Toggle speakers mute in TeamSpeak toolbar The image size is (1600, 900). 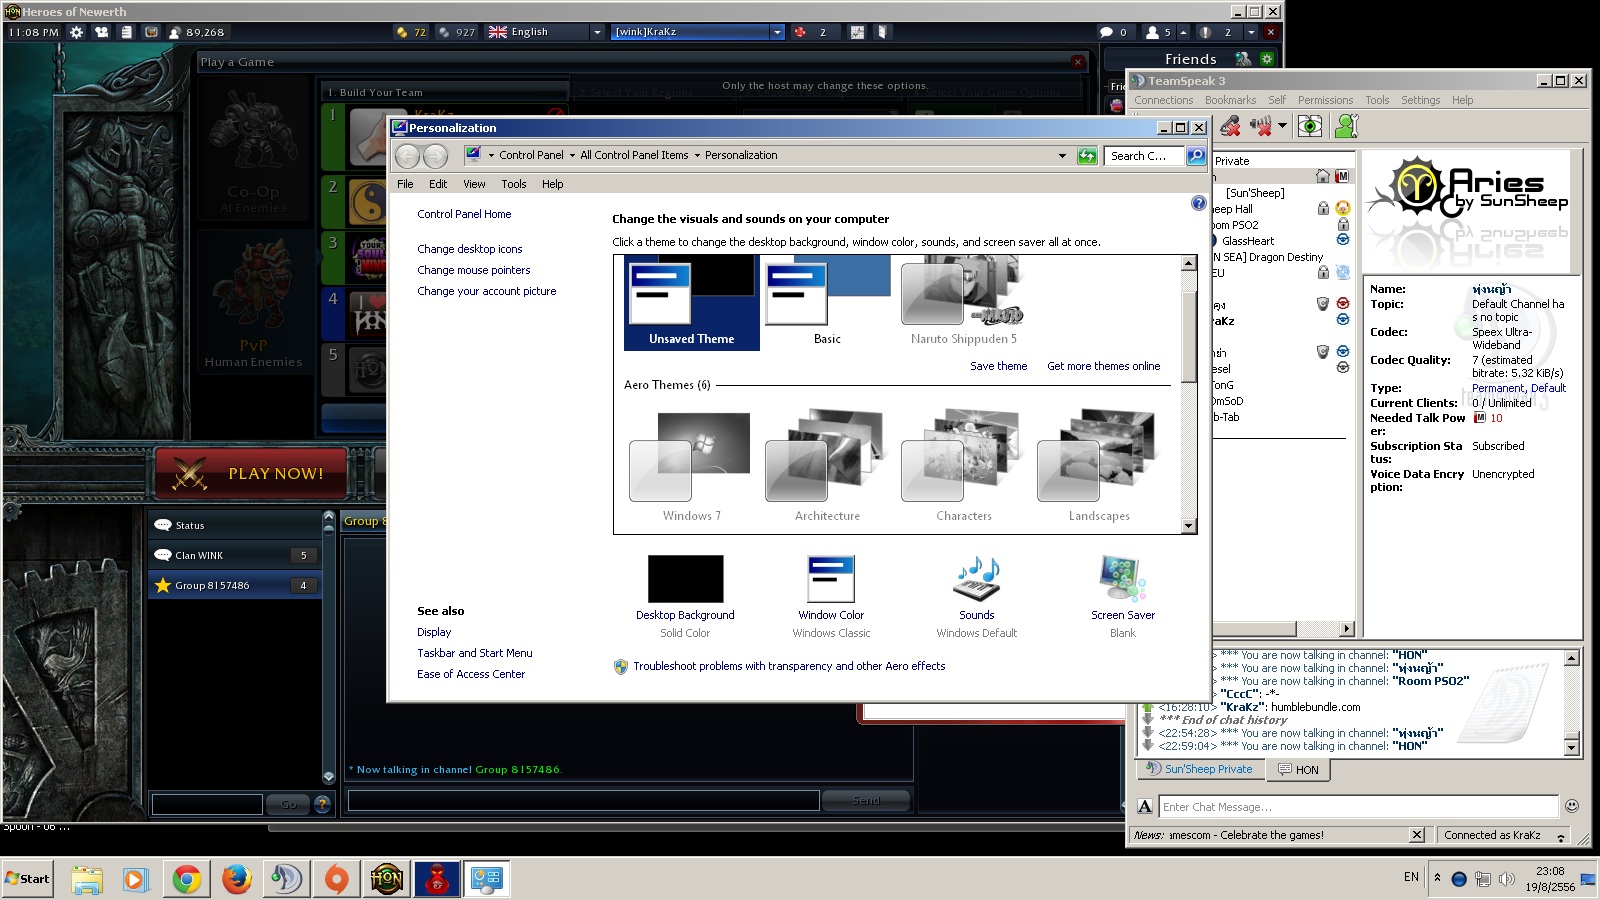click(1260, 126)
